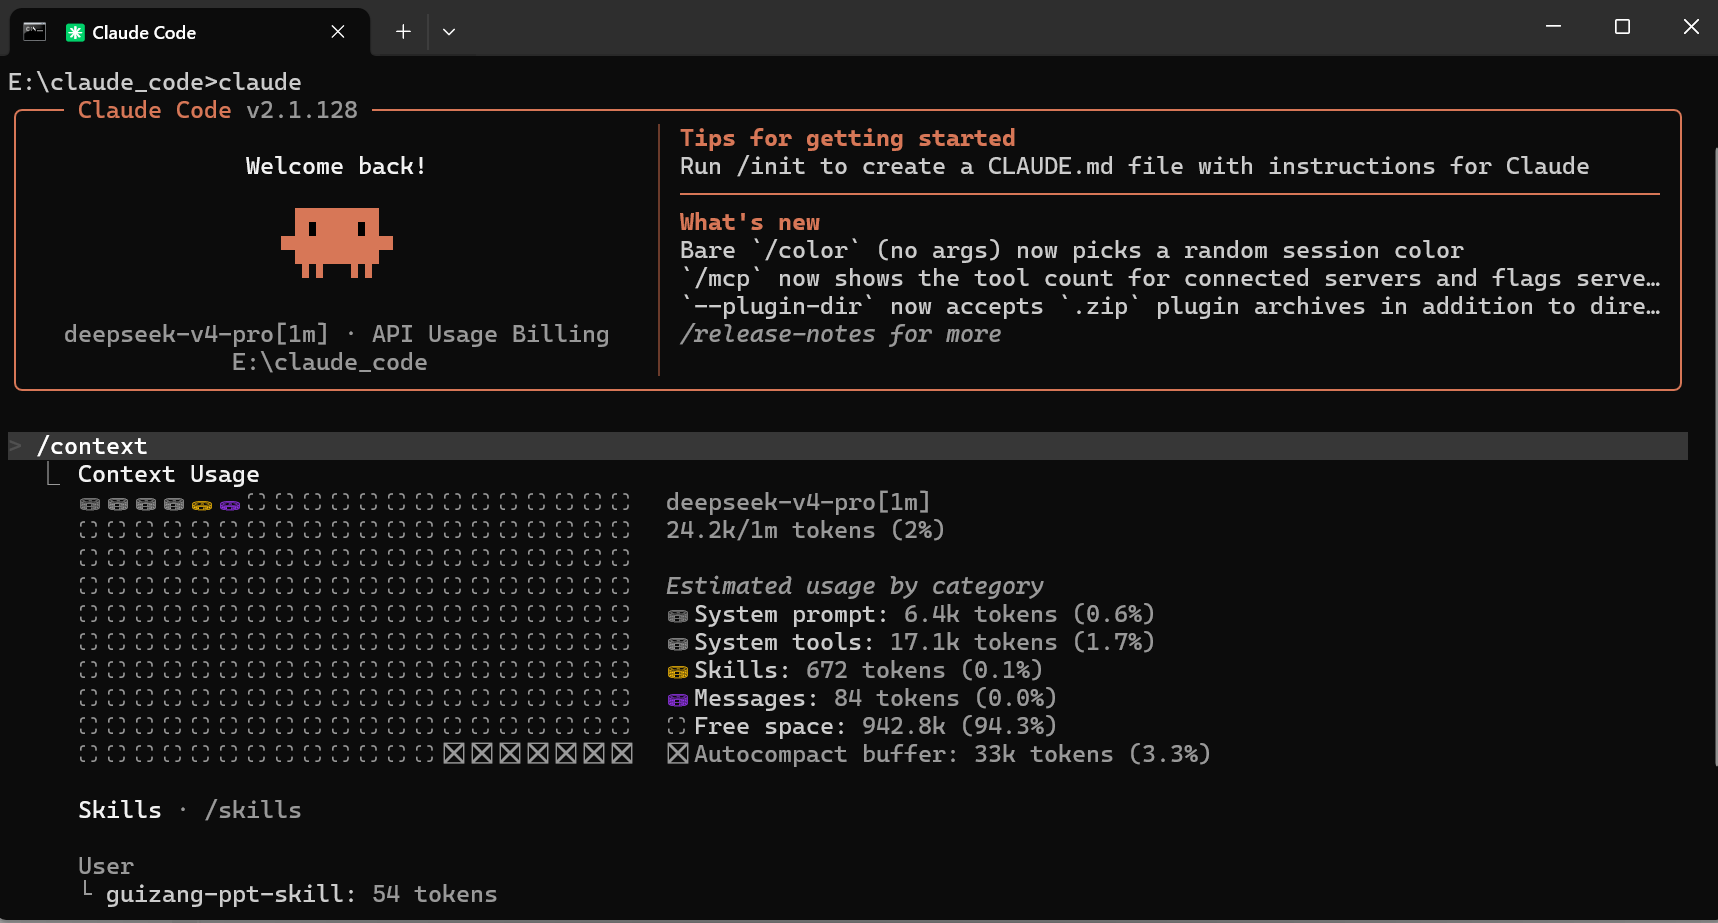1718x923 pixels.
Task: Click the '/context' prompt input line
Action: 848,446
